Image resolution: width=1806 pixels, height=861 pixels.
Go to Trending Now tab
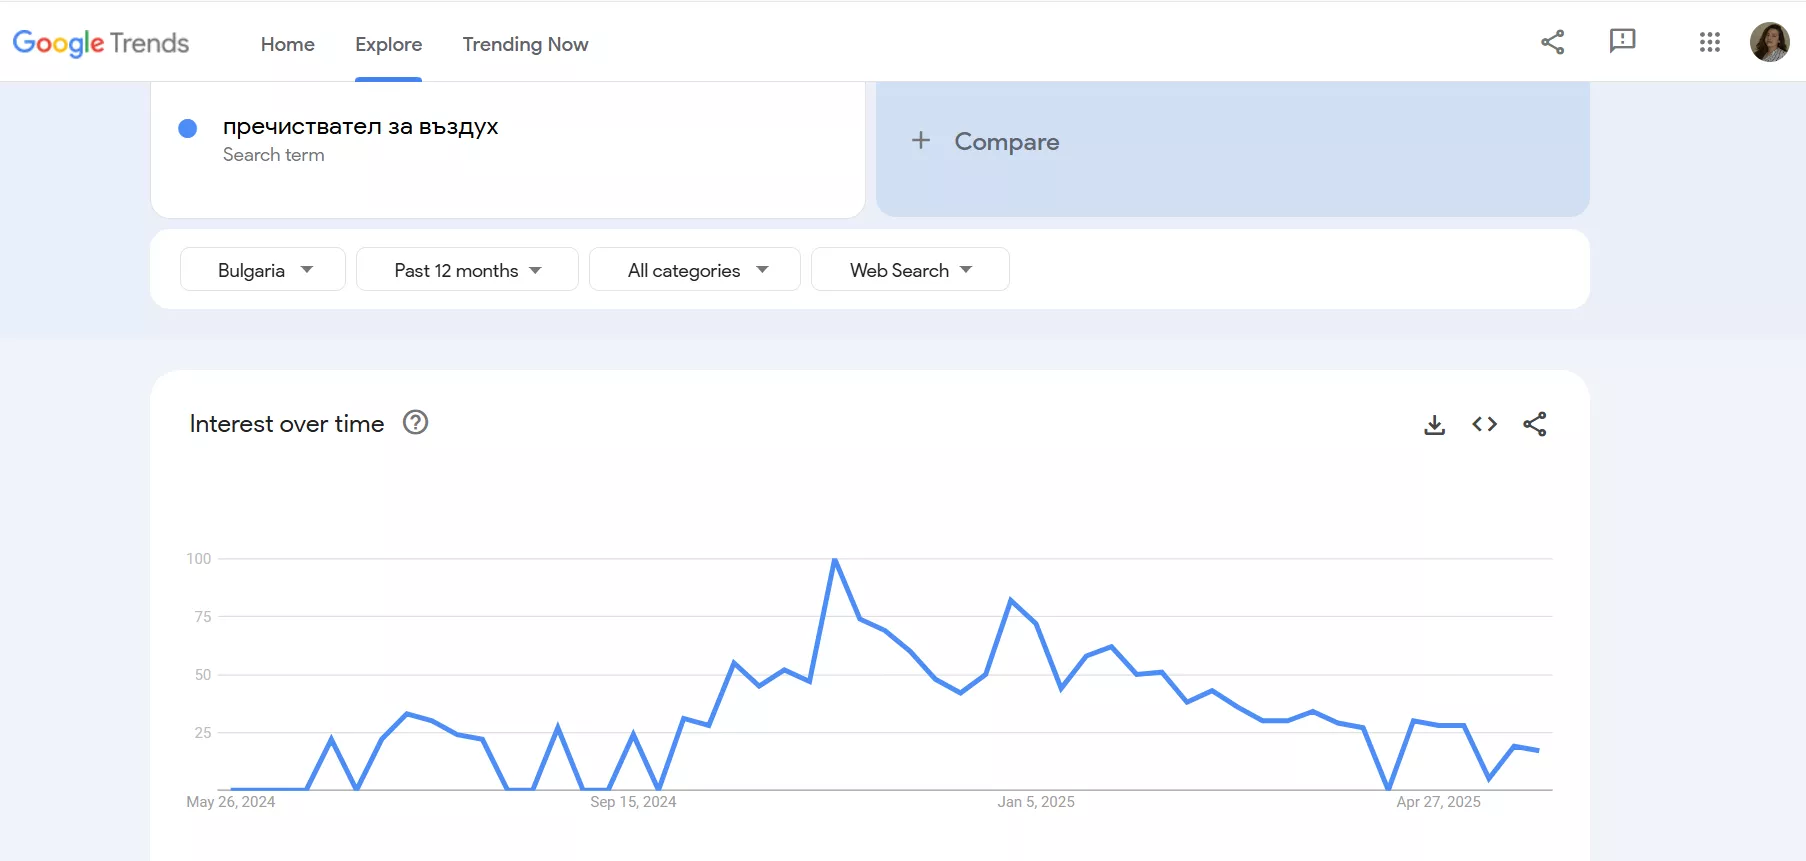[525, 44]
